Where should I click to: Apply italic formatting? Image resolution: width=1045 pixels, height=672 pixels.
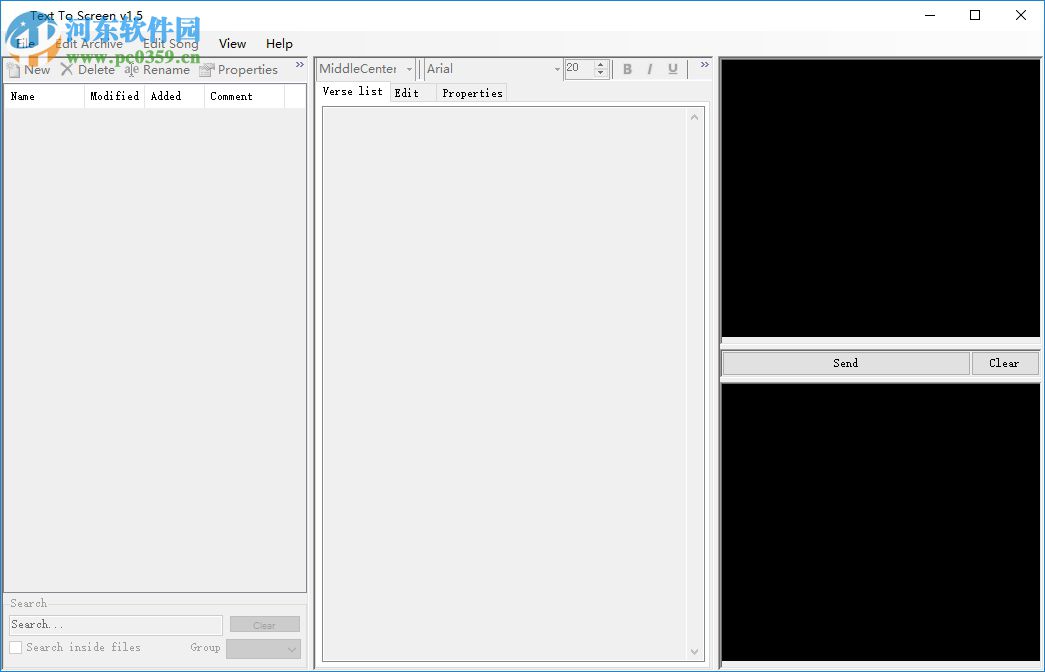650,69
